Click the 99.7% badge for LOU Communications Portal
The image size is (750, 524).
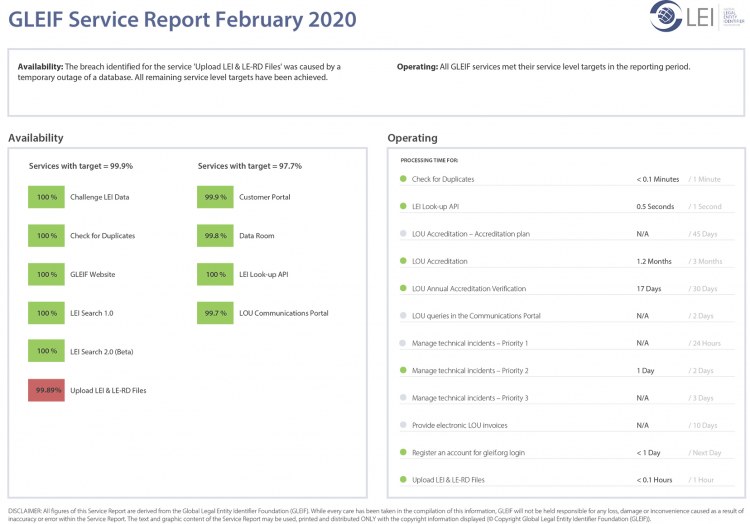click(214, 313)
